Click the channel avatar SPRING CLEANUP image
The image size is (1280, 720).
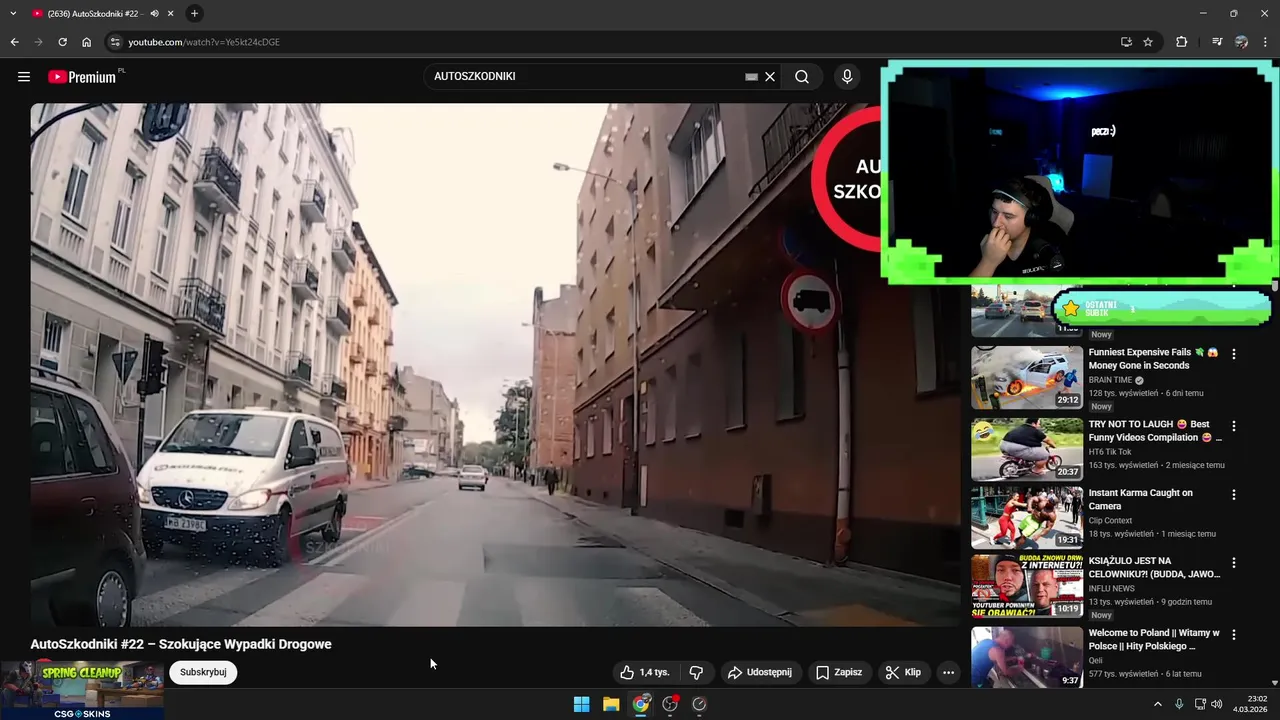point(82,690)
